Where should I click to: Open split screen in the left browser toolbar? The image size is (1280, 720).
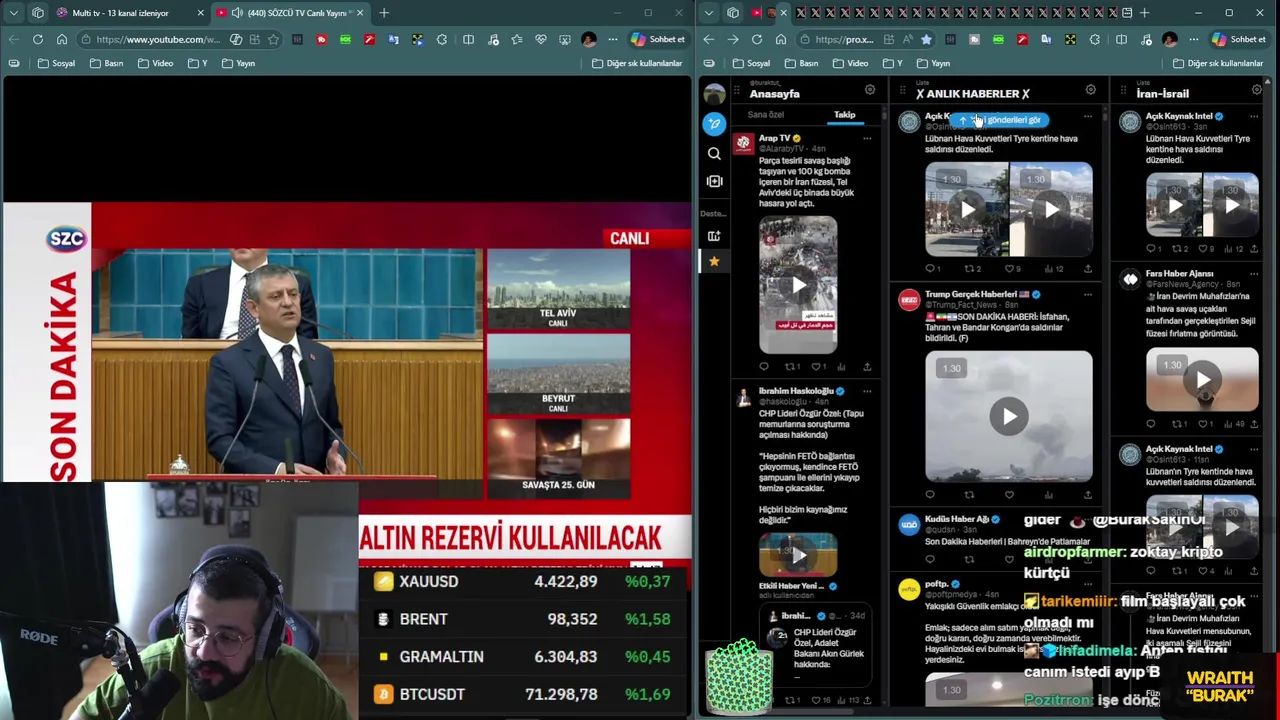point(468,39)
